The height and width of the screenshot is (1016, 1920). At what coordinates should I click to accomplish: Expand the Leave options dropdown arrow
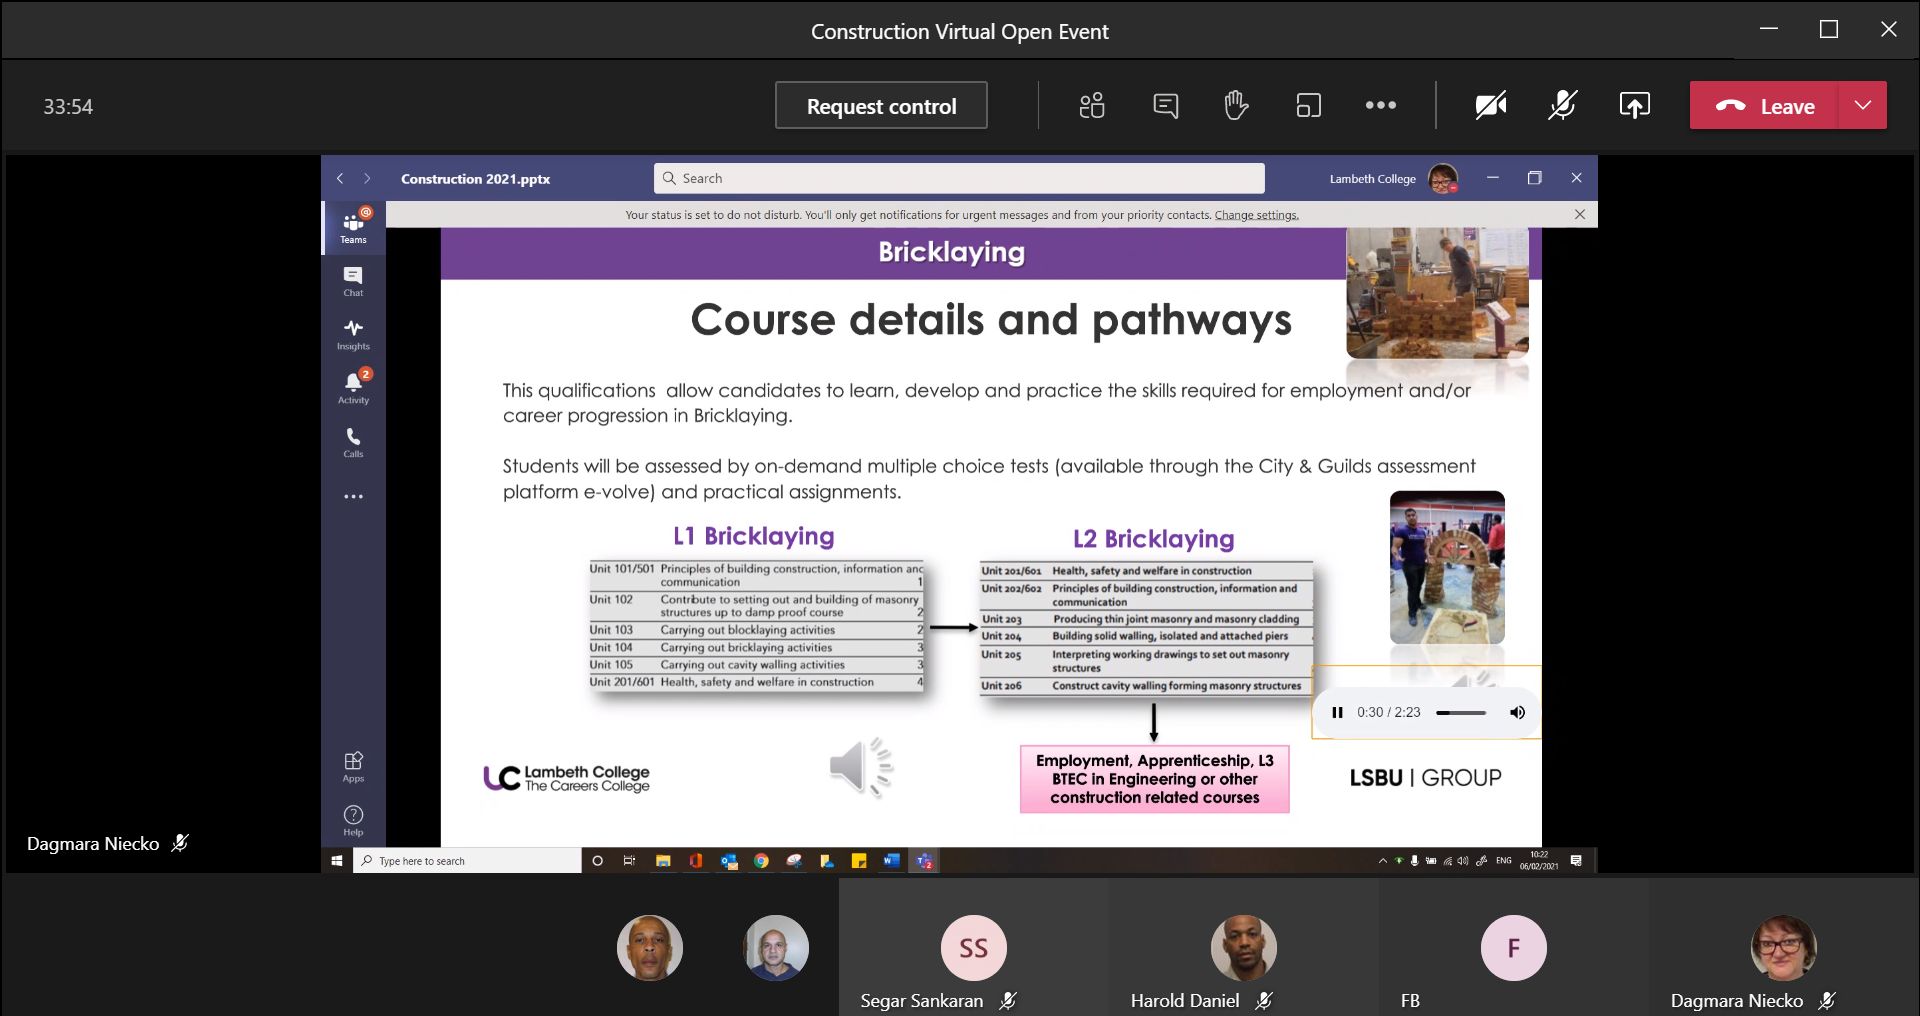[x=1862, y=105]
